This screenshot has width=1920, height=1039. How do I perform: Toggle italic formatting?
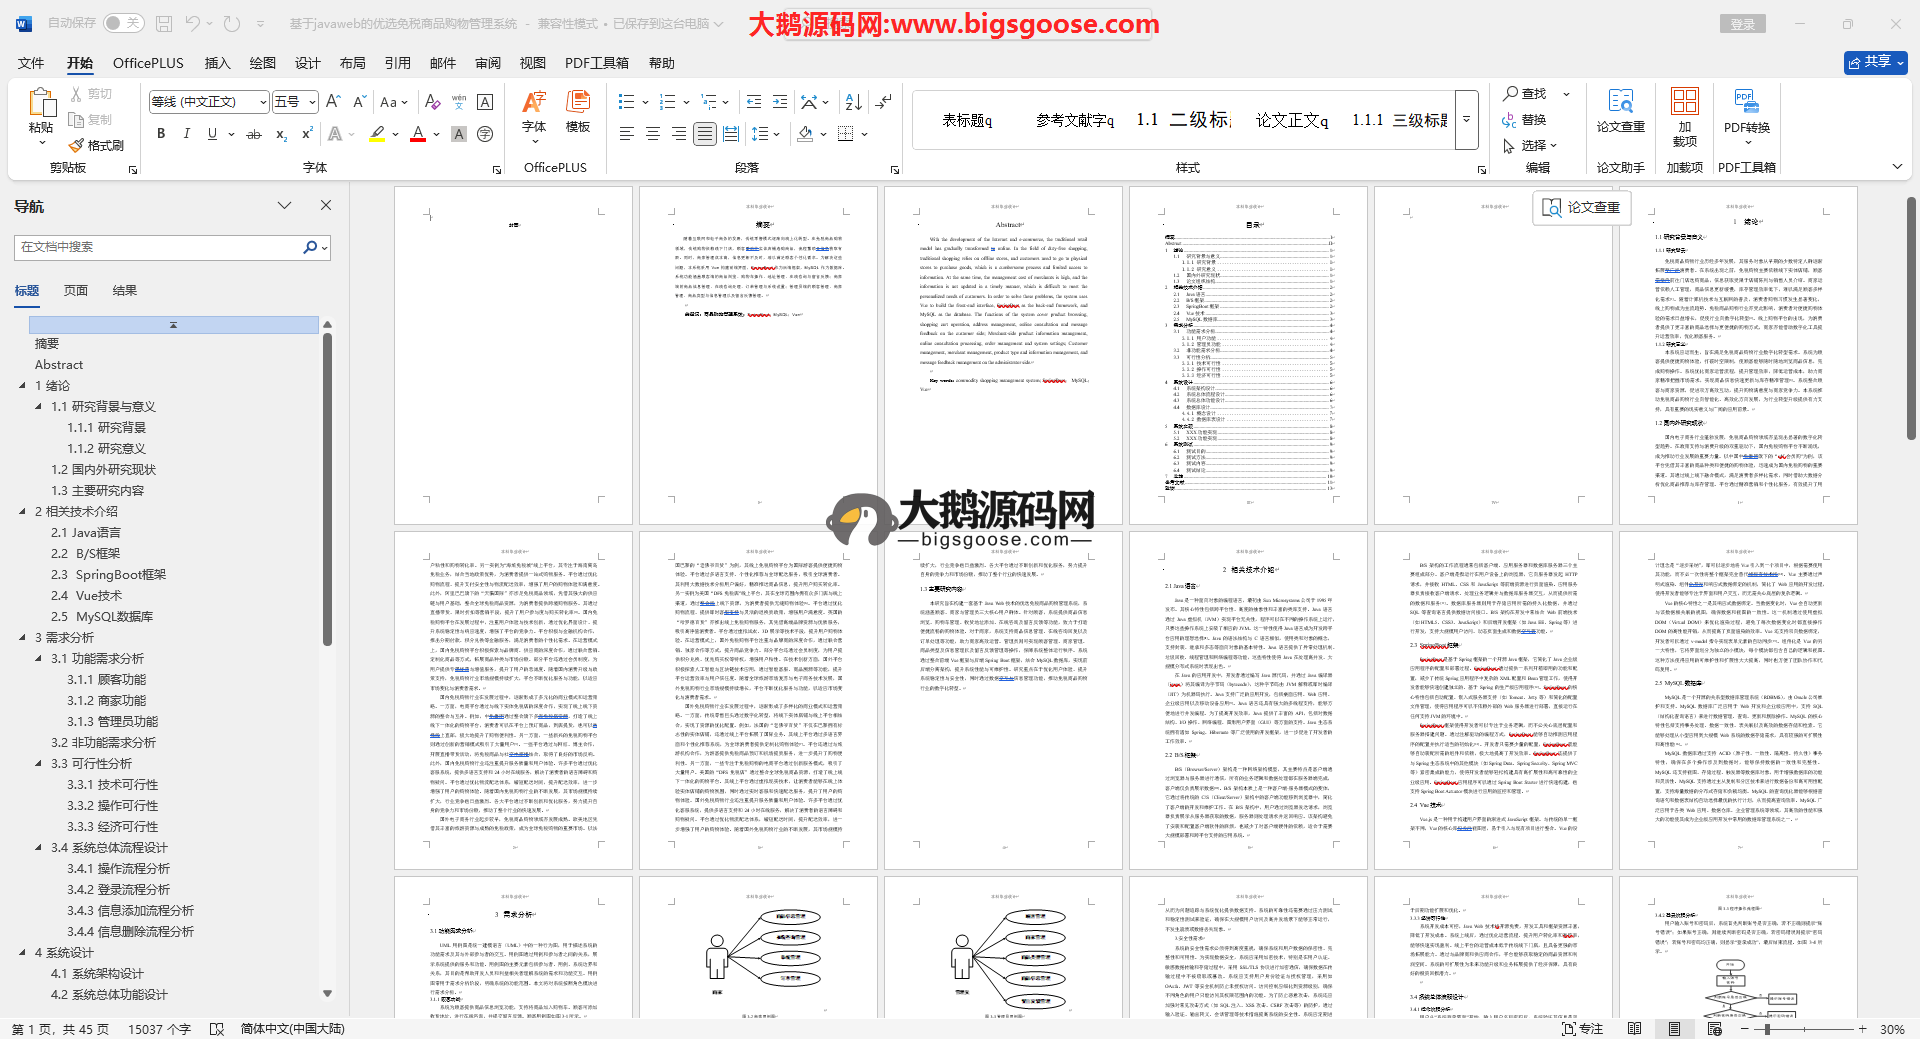186,134
